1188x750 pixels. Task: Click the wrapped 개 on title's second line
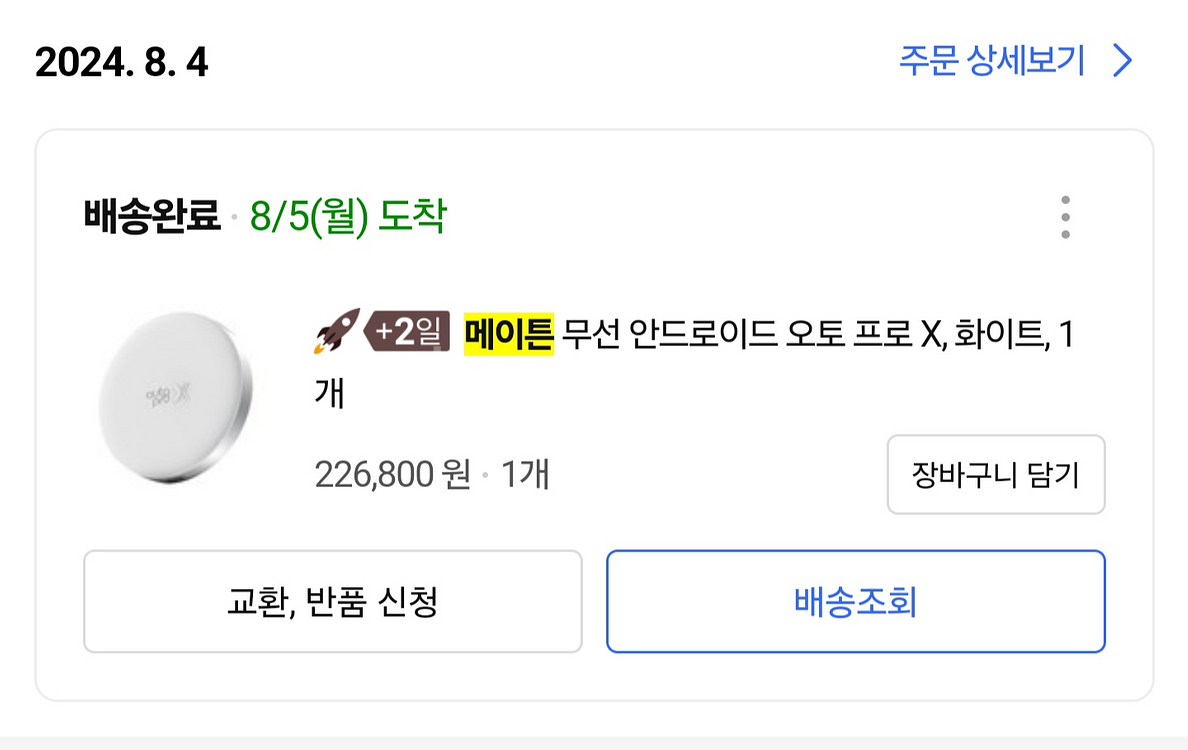329,393
